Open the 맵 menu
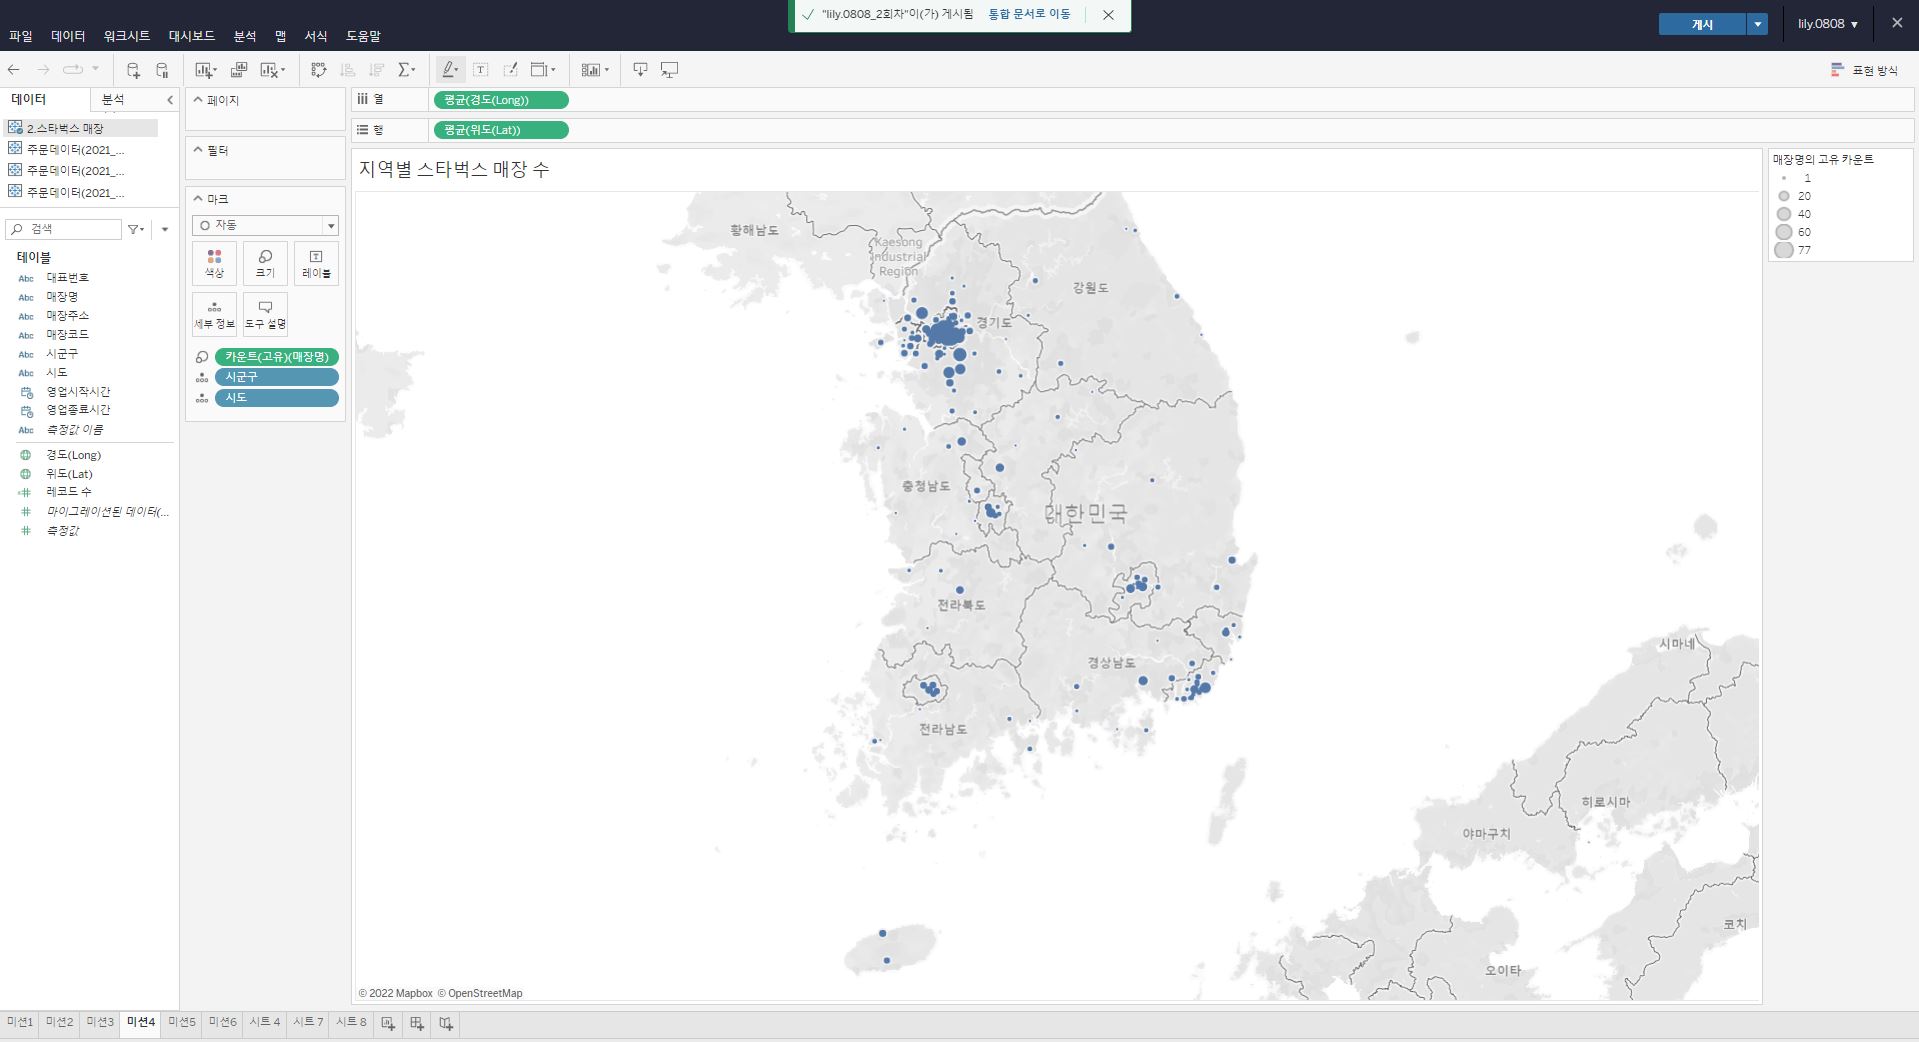 pyautogui.click(x=281, y=36)
